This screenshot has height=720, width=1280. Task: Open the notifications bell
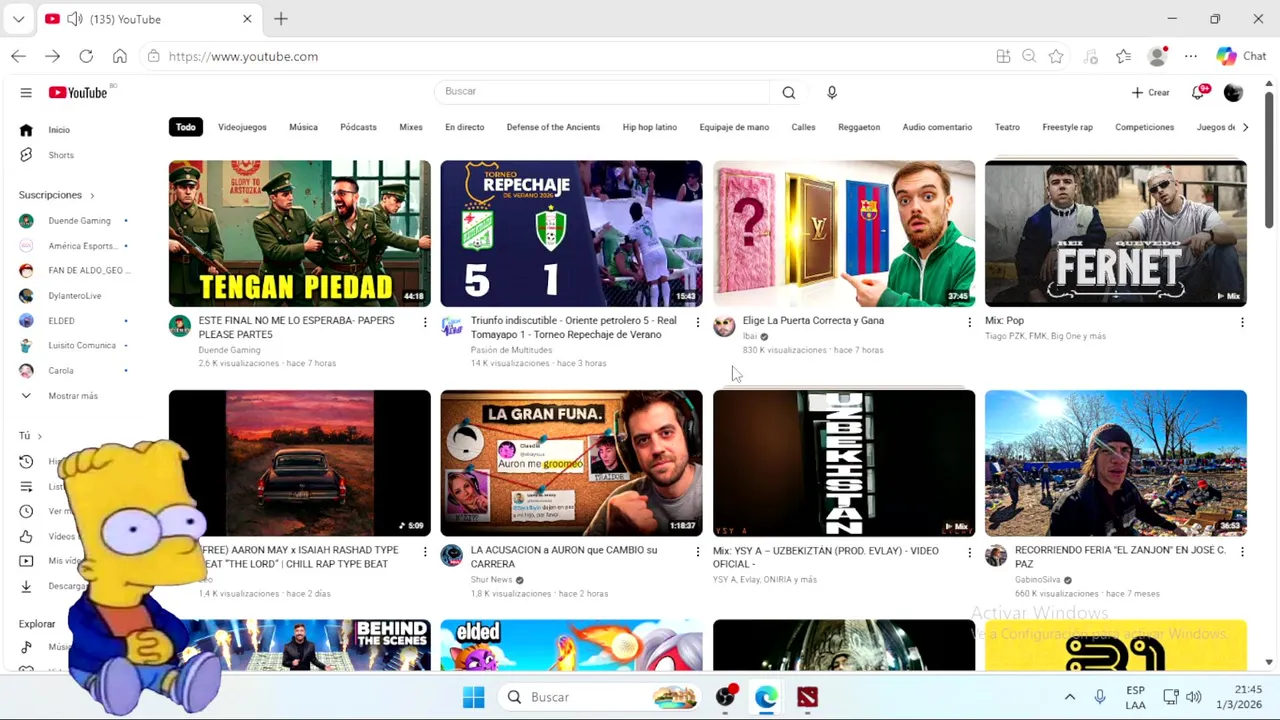[1198, 92]
